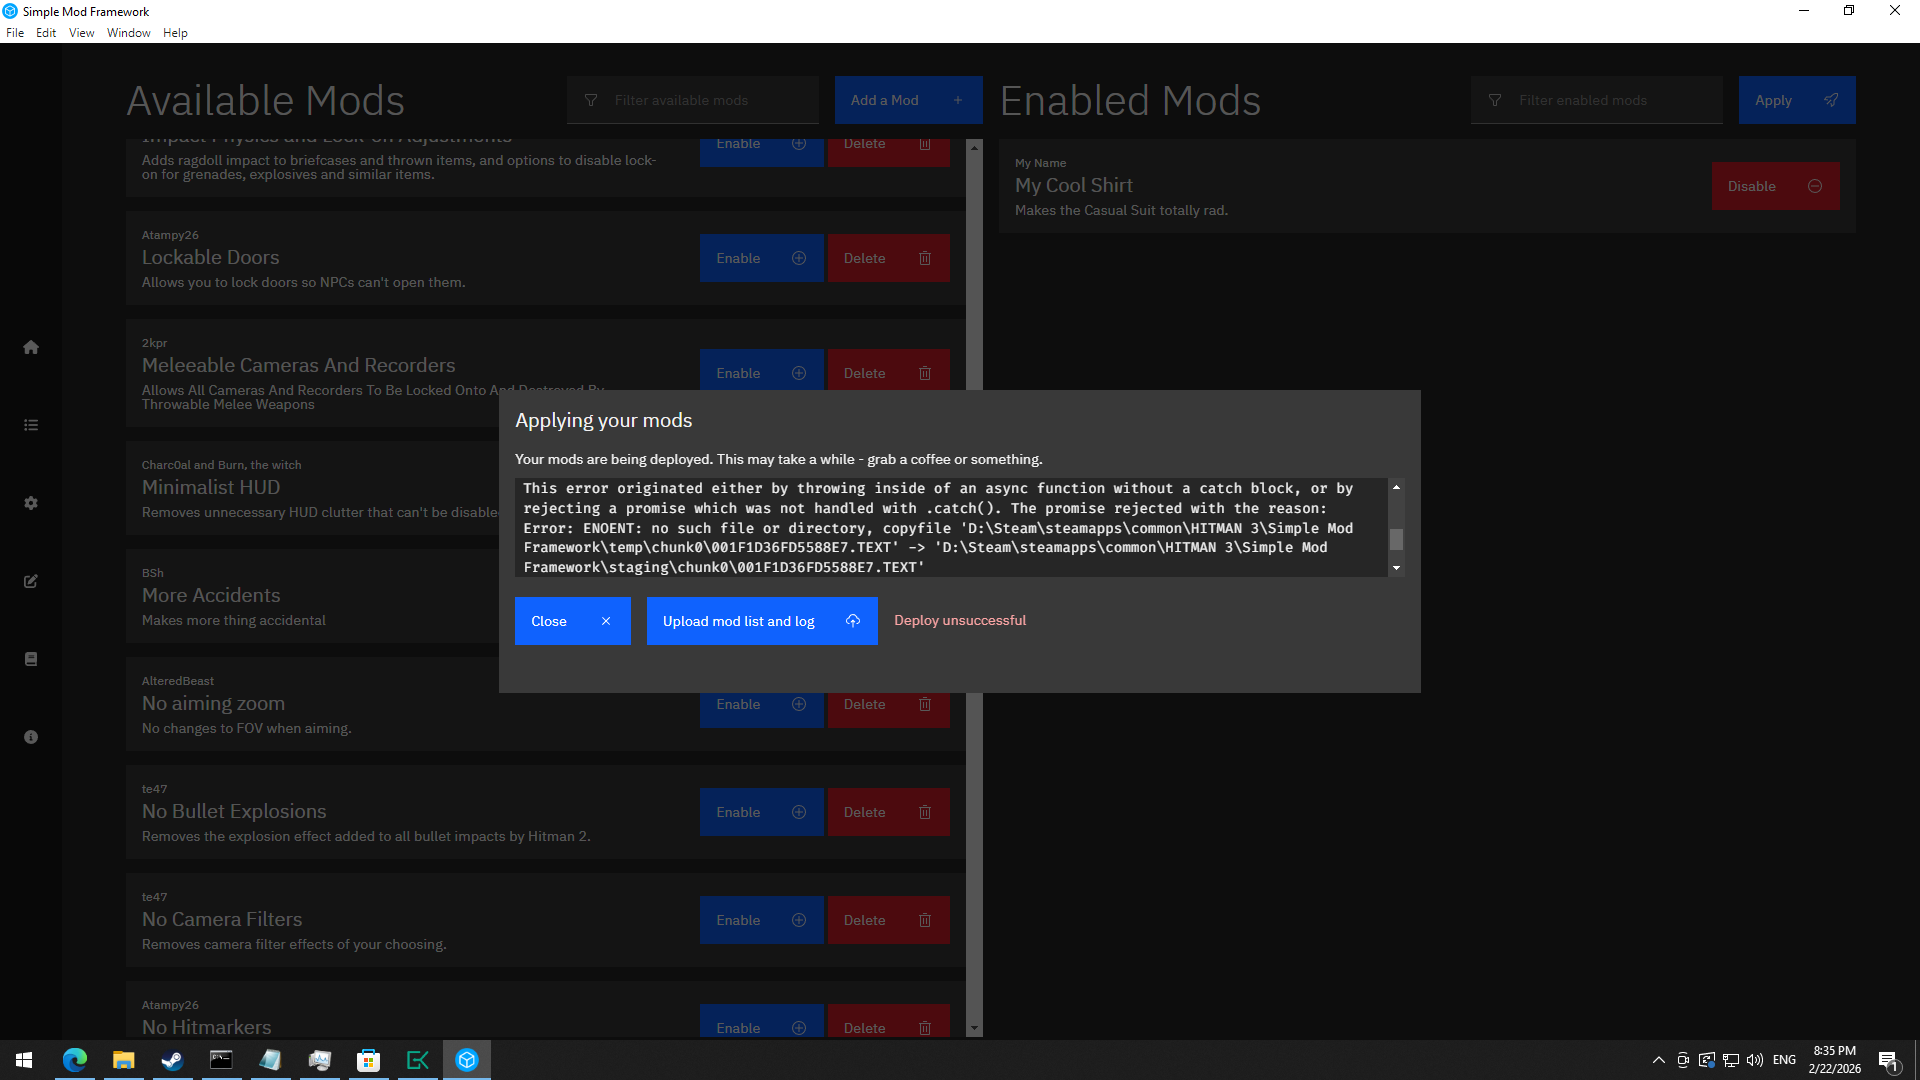Open the Help menu
Viewport: 1920px width, 1080px height.
coord(175,33)
